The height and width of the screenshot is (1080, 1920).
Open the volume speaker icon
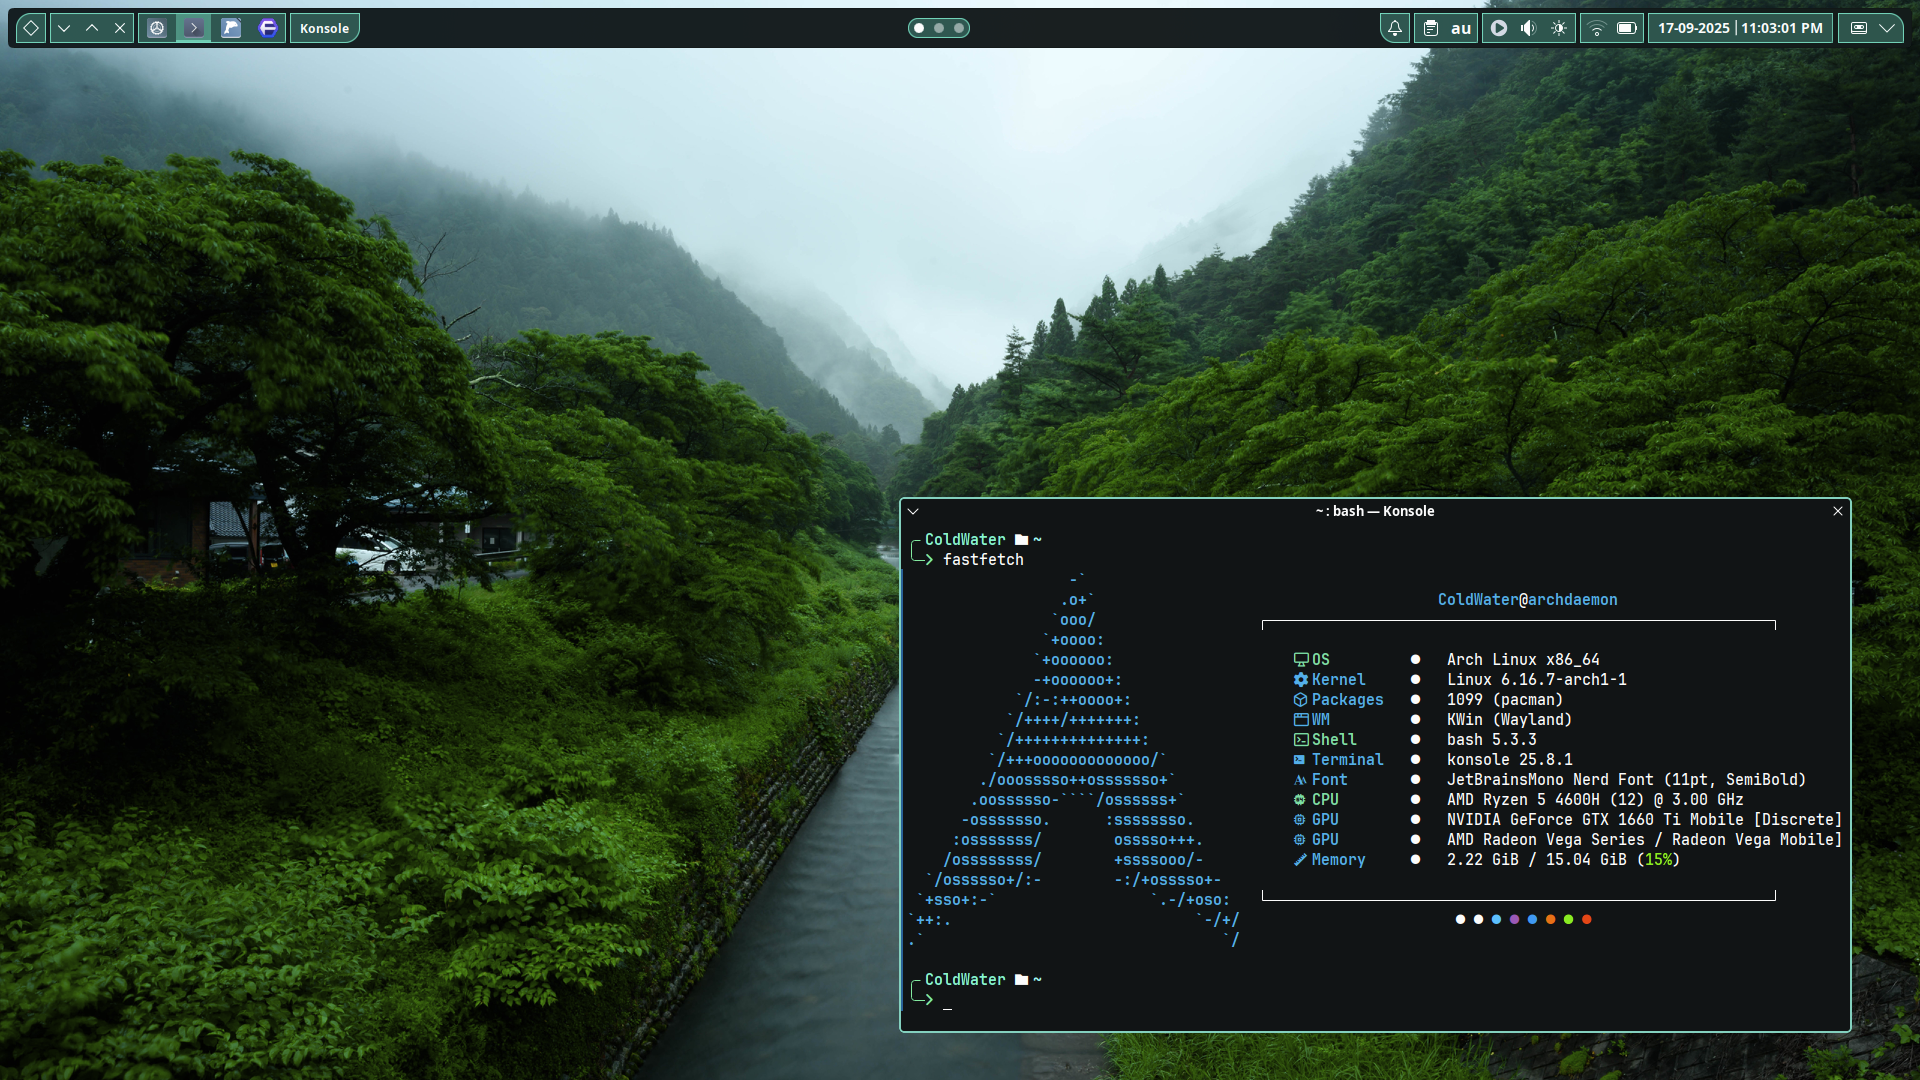point(1528,28)
